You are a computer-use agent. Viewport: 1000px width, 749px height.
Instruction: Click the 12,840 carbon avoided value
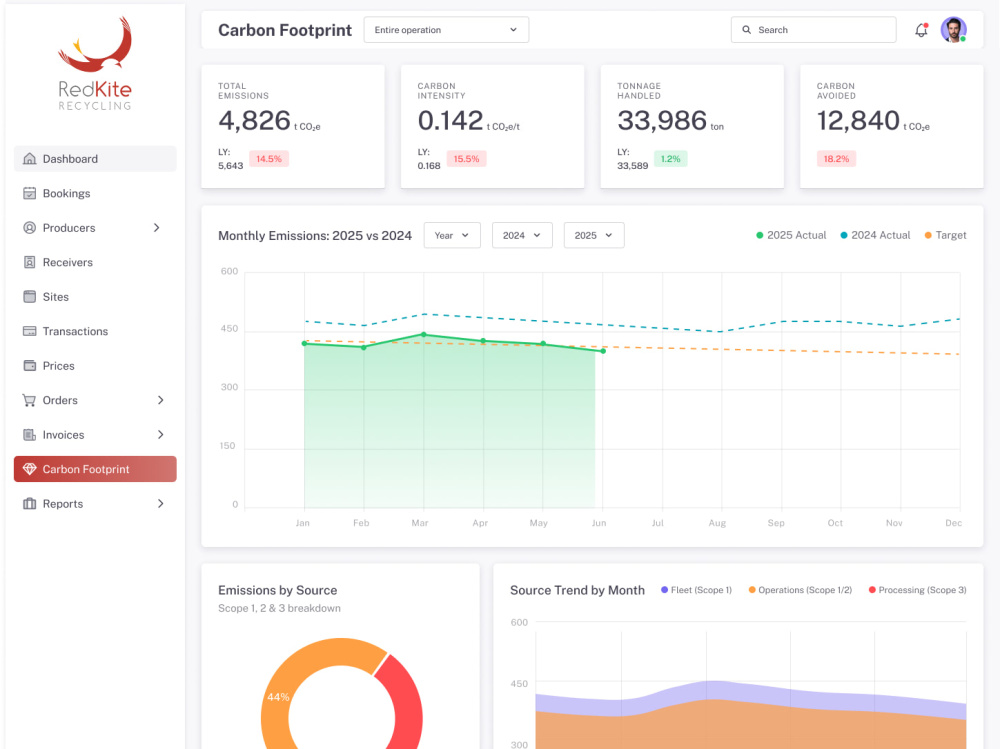858,121
